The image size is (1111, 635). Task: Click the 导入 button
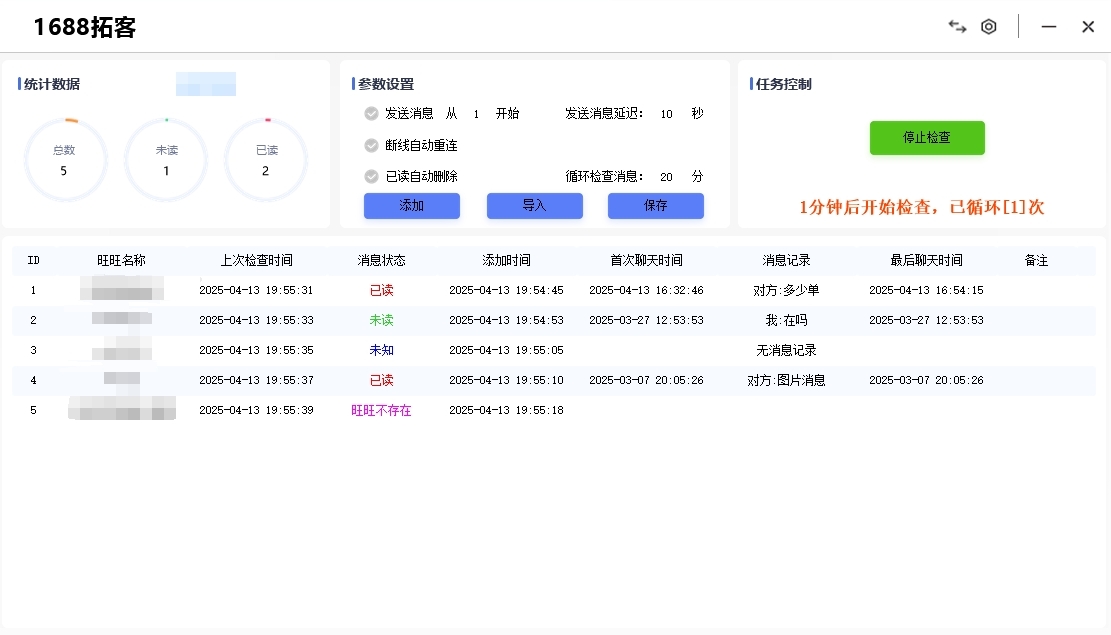pos(534,206)
